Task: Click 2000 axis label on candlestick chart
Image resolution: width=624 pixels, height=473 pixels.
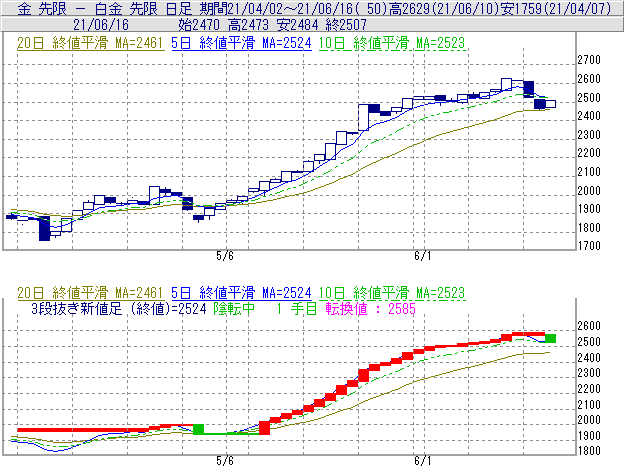Action: click(589, 190)
